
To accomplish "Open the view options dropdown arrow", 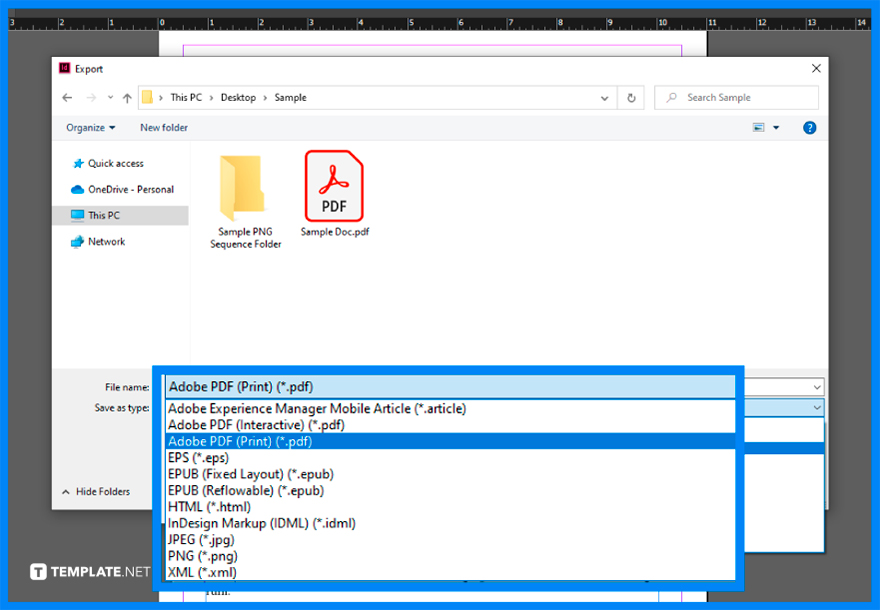I will [x=776, y=128].
